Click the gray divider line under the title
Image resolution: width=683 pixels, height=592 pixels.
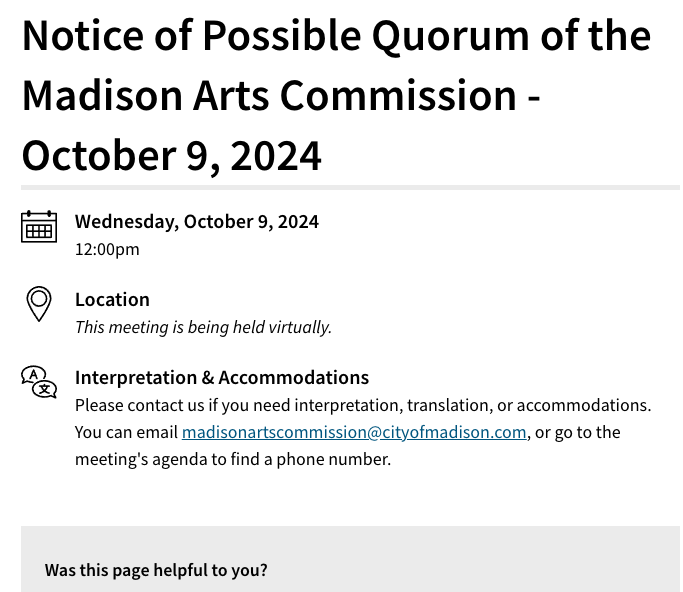[350, 188]
